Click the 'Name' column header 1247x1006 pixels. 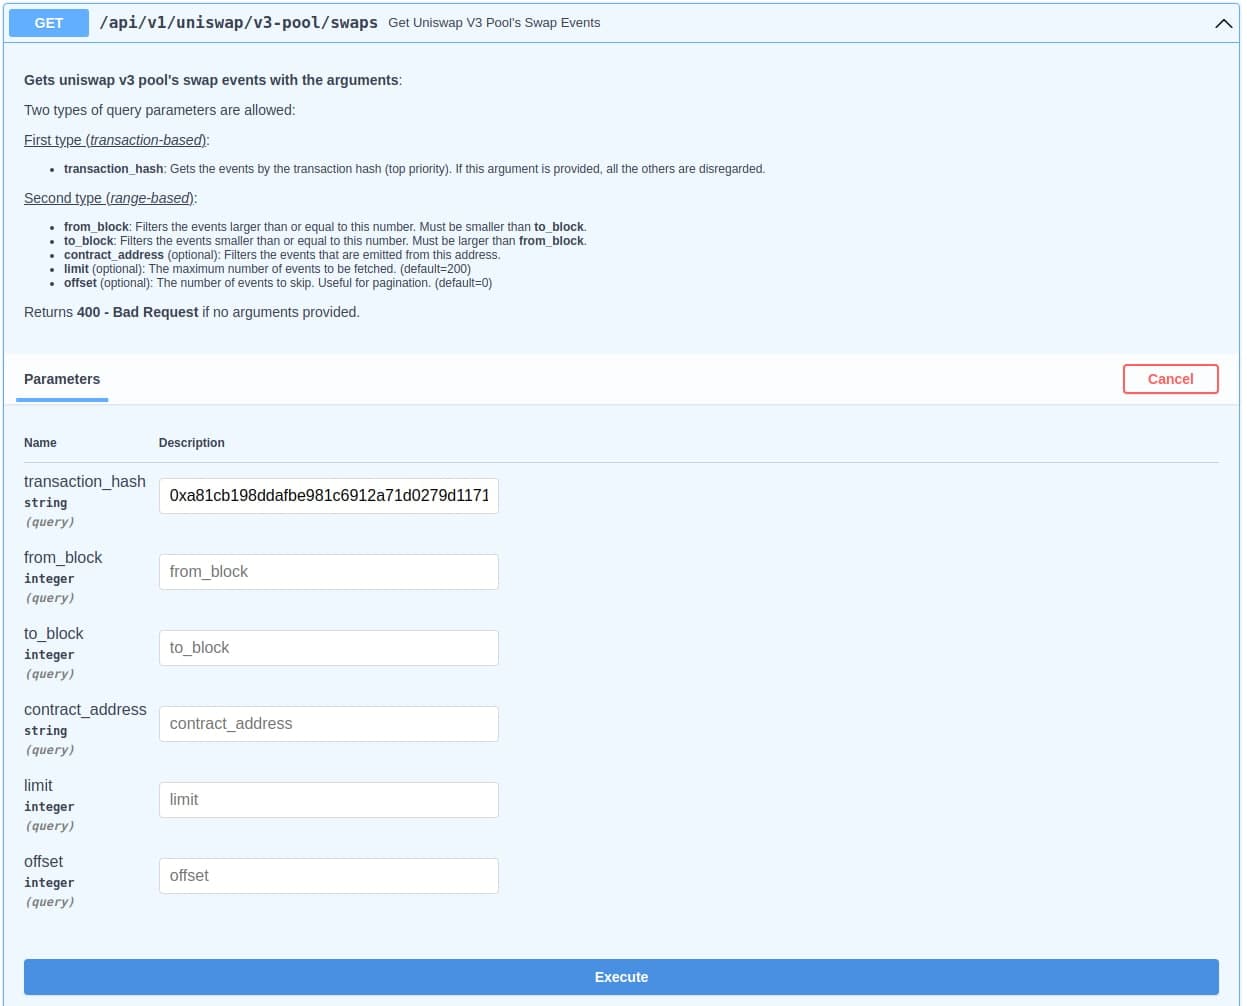[x=40, y=443]
